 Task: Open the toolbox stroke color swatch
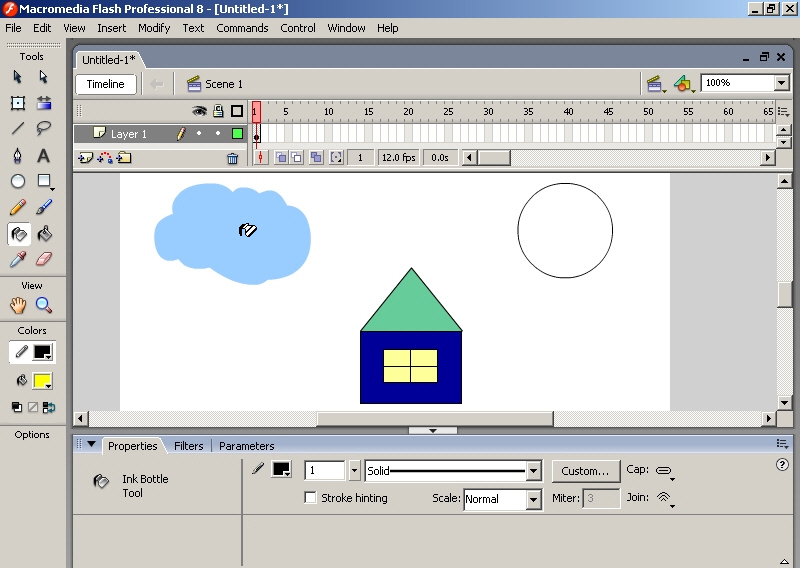(42, 352)
